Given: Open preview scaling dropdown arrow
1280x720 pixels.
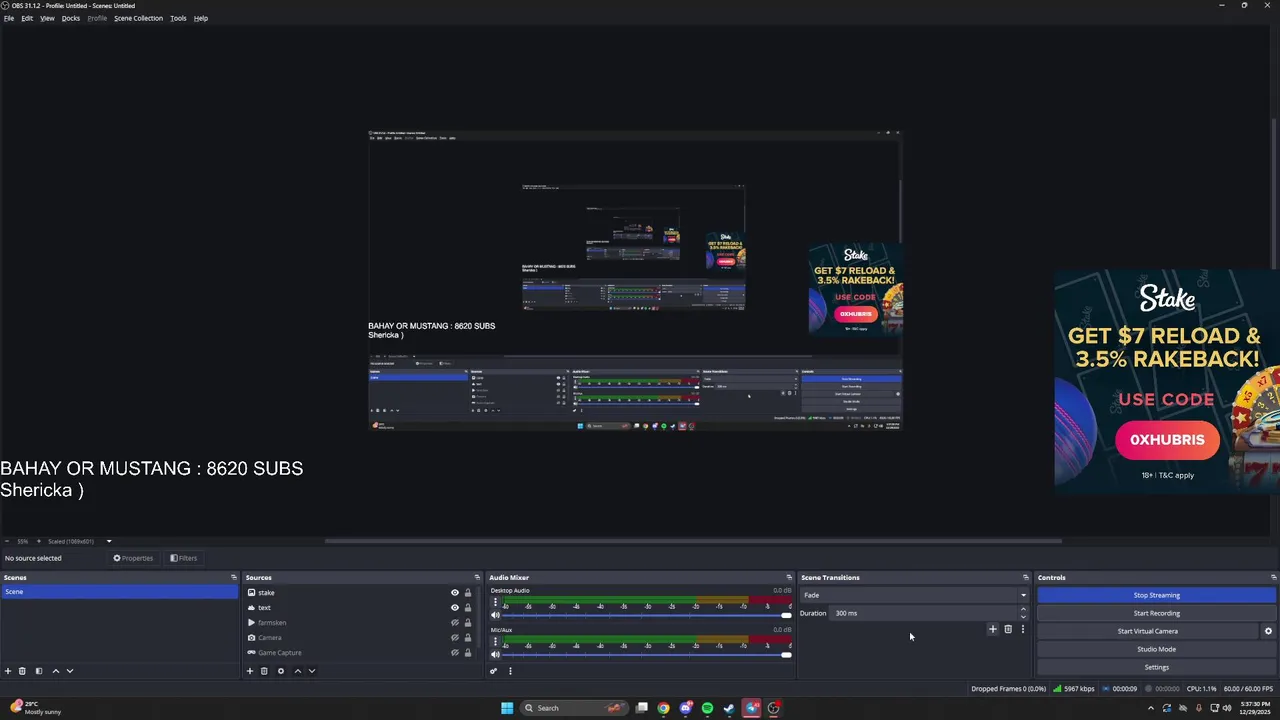Looking at the screenshot, I should [109, 541].
